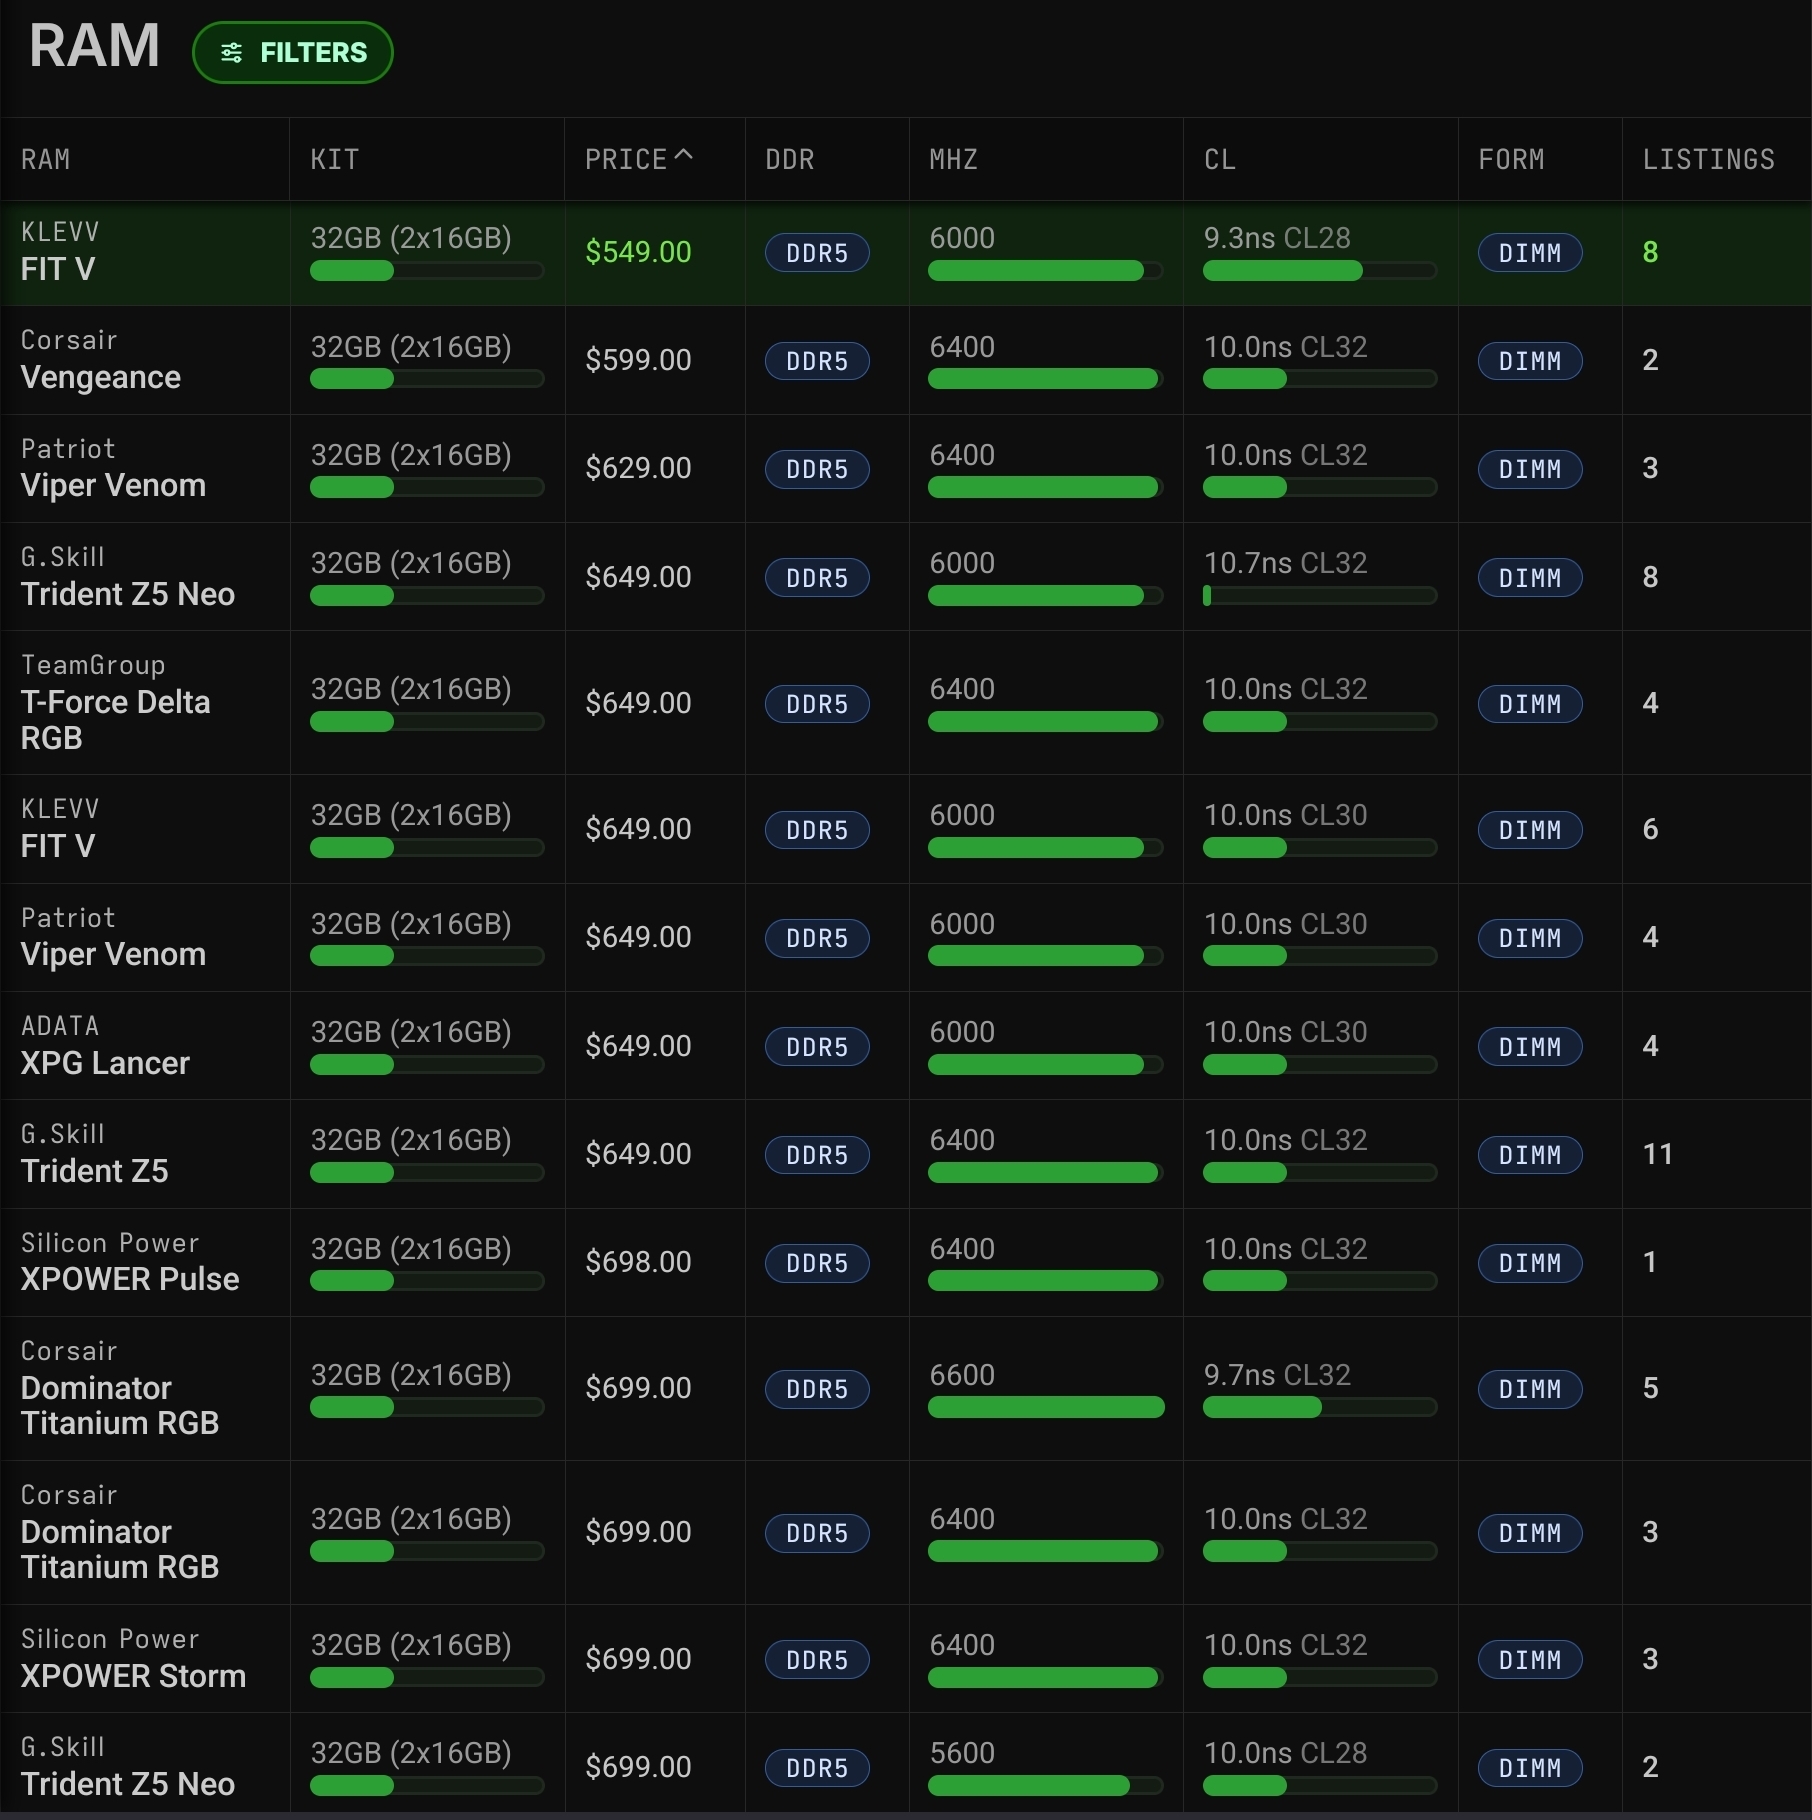Click the green 8 listings count in KLEVV row
This screenshot has height=1820, width=1812.
(1650, 252)
